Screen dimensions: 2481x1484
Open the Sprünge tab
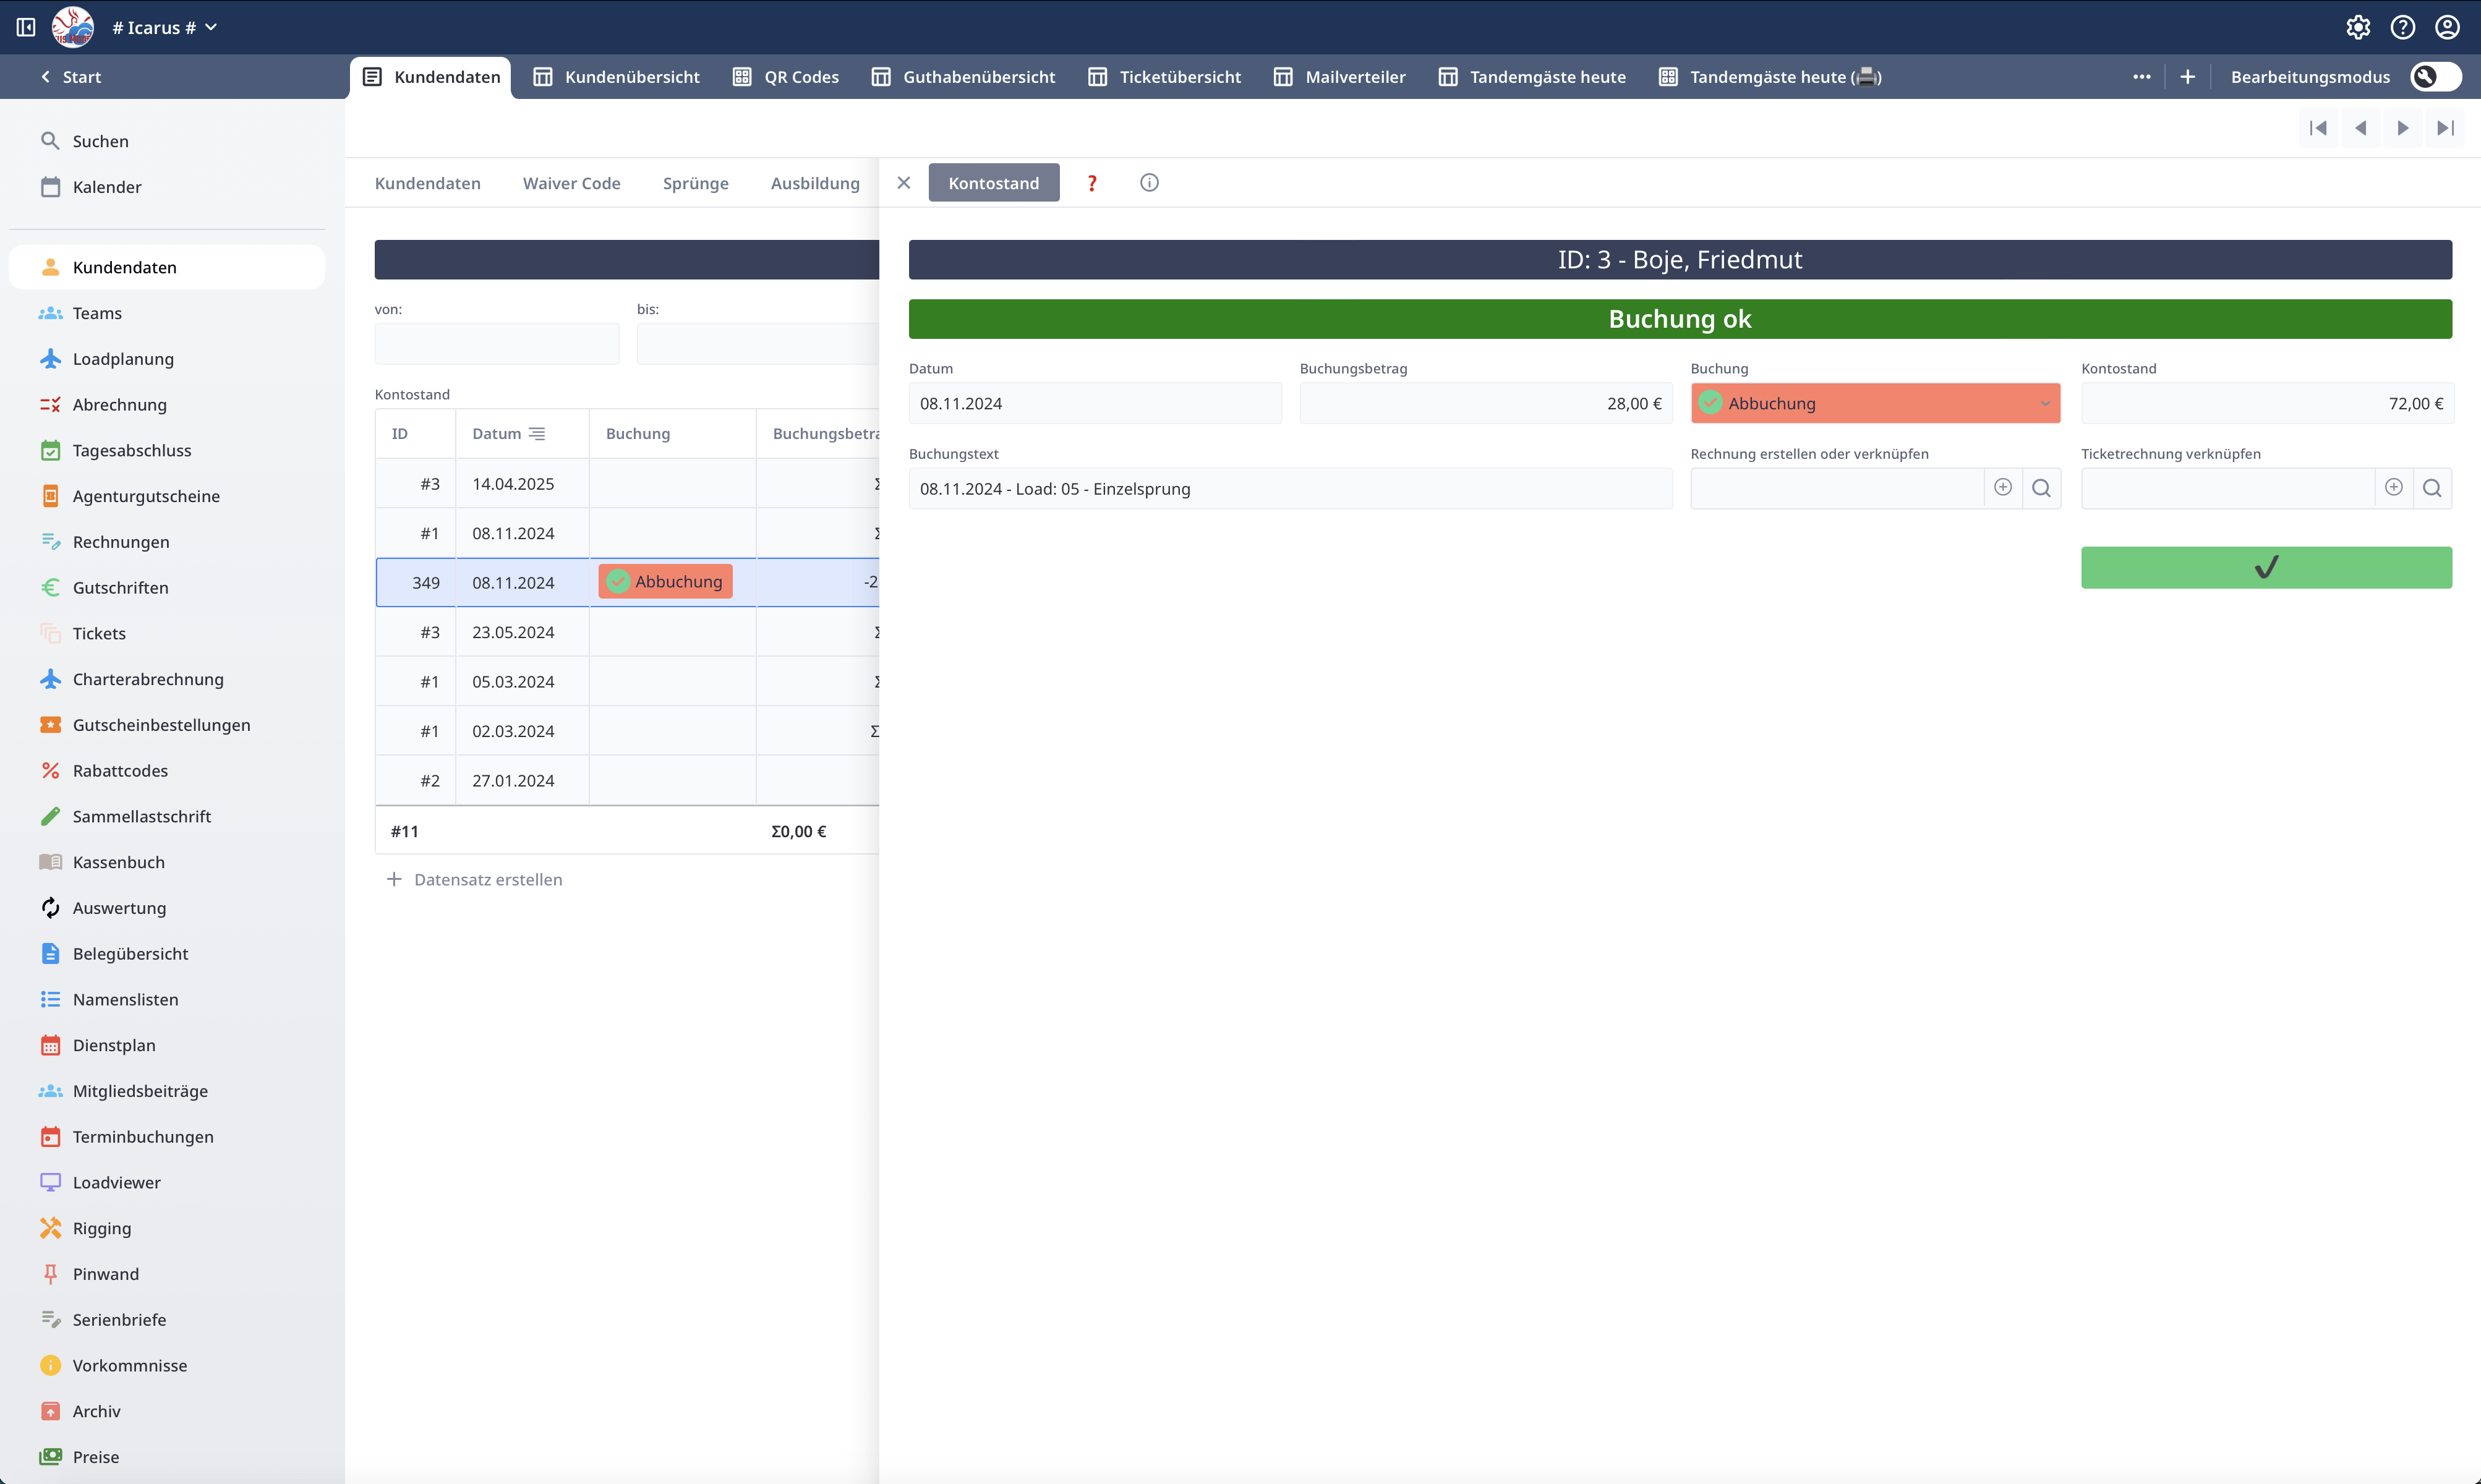point(695,183)
